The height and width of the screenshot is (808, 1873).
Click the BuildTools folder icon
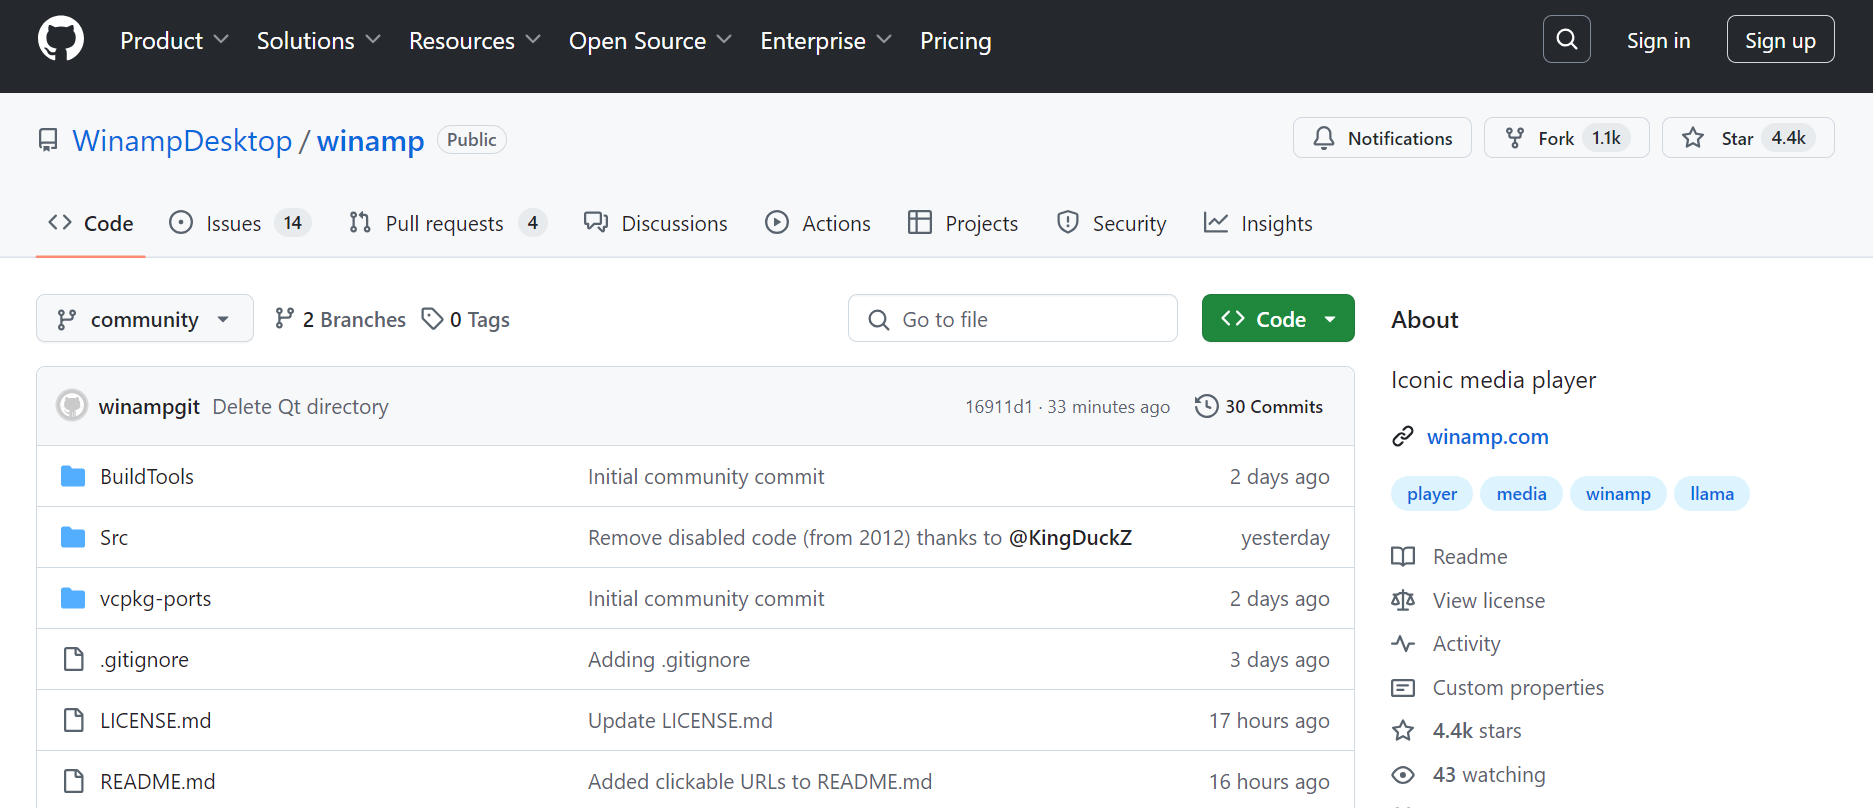click(73, 476)
